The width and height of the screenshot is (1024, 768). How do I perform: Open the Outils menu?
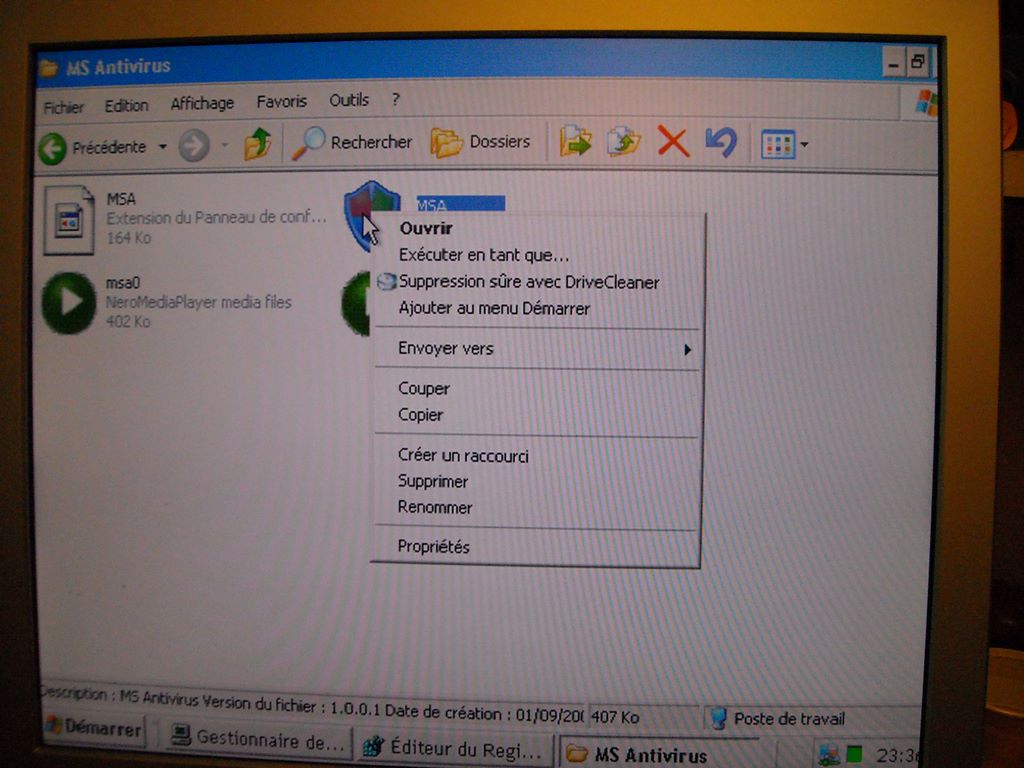coord(349,100)
